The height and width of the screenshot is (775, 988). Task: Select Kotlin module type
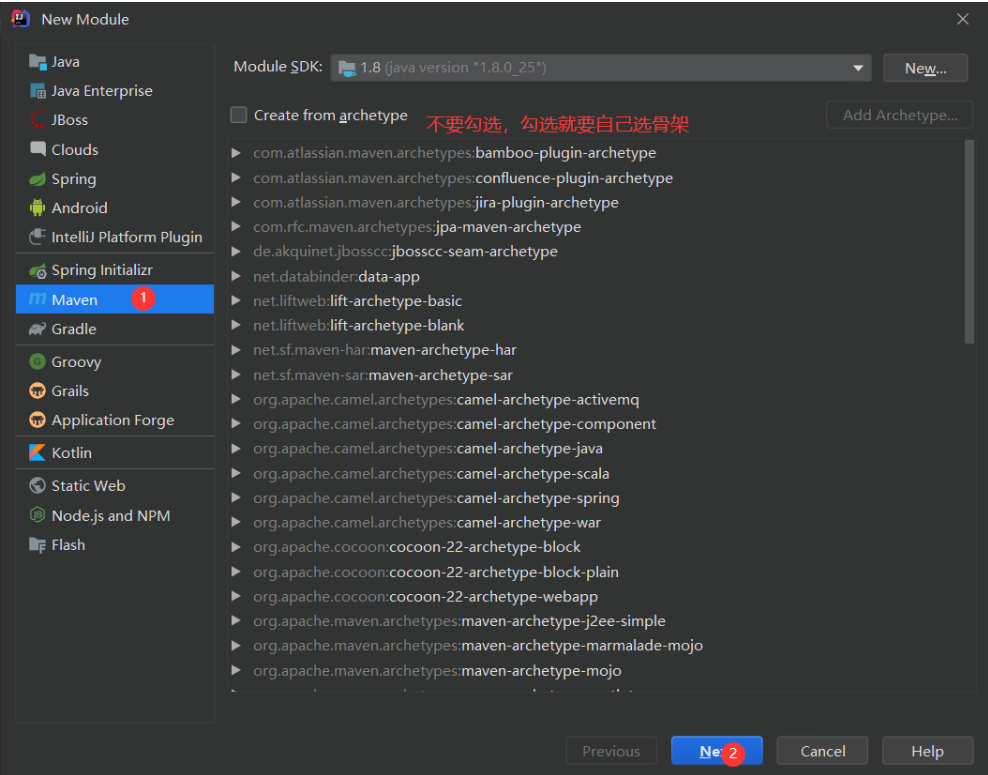point(115,452)
